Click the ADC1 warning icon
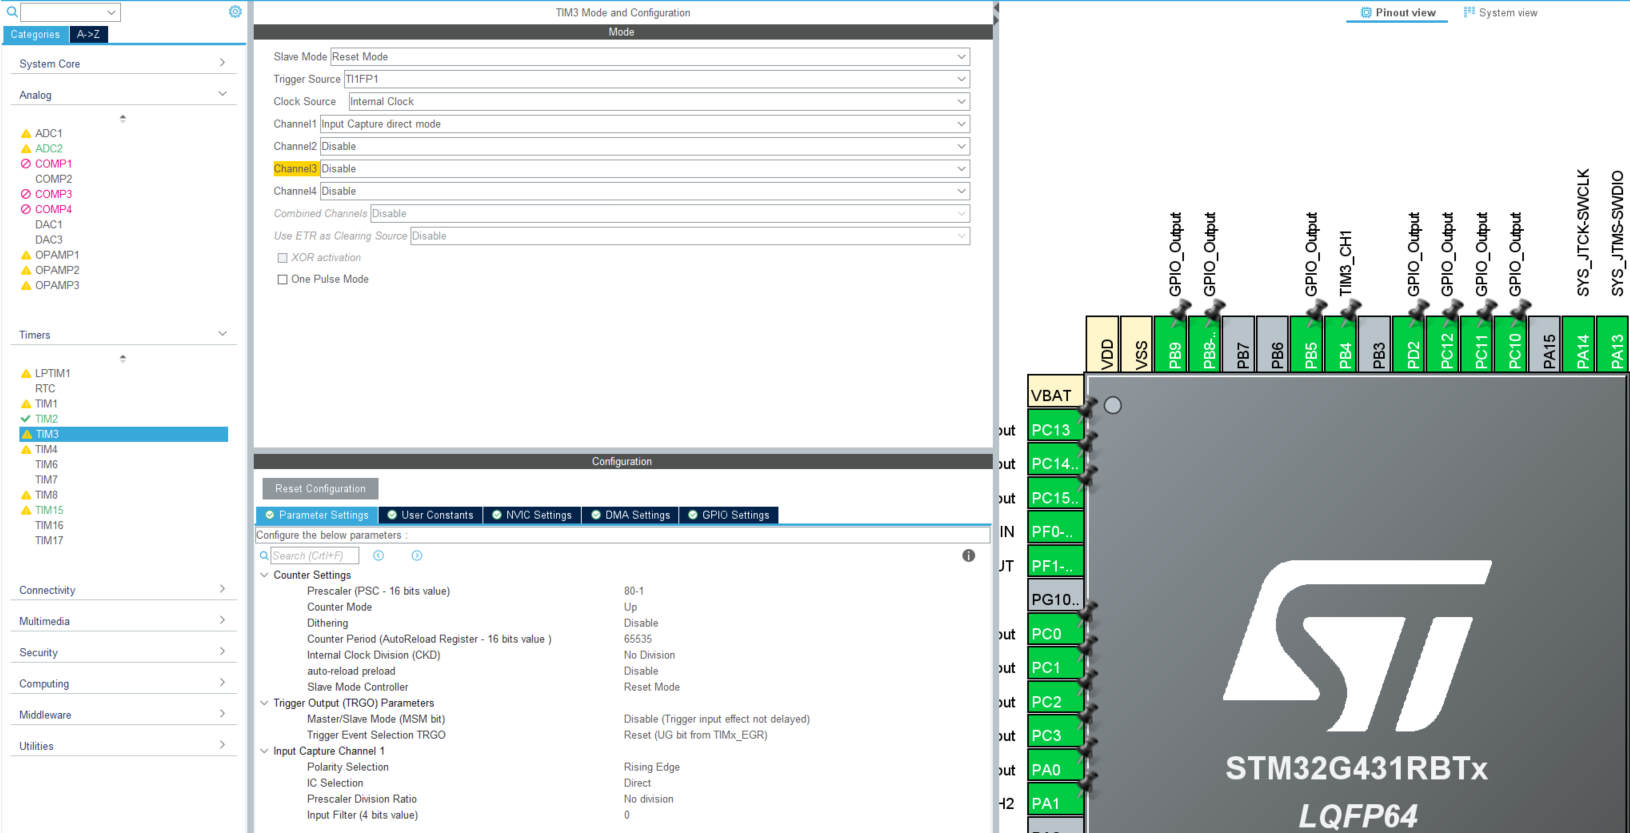This screenshot has width=1630, height=833. tap(26, 133)
